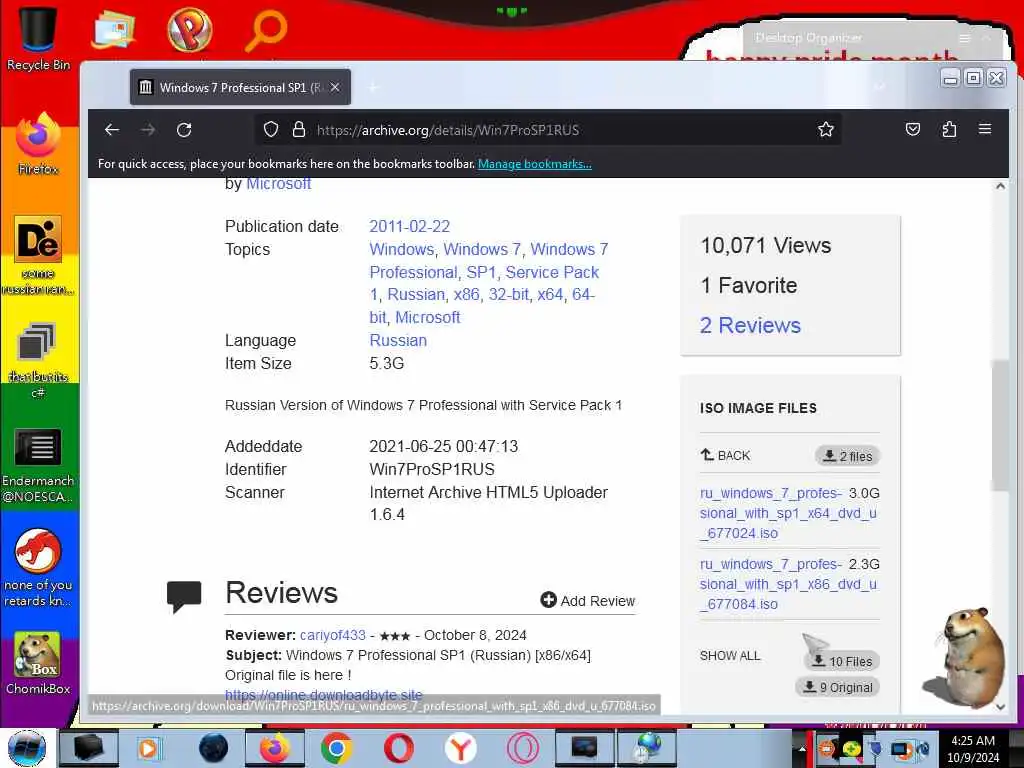This screenshot has height=768, width=1024.
Task: Show hidden tray icons arrow
Action: click(803, 749)
